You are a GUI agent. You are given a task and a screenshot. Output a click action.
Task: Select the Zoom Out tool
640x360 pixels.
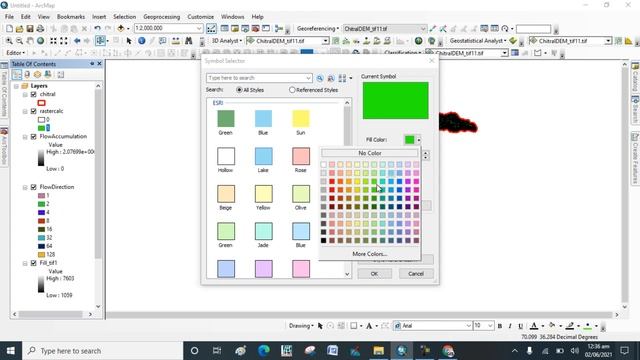[19, 41]
